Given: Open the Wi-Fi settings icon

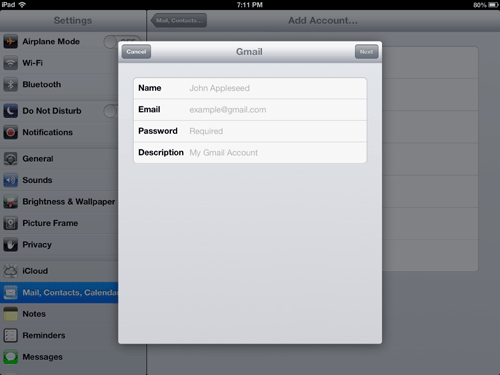Looking at the screenshot, I should pyautogui.click(x=10, y=63).
